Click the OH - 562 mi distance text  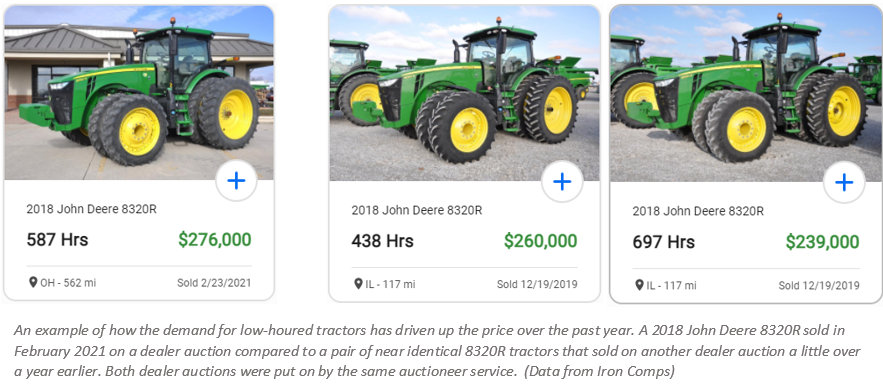coord(68,283)
